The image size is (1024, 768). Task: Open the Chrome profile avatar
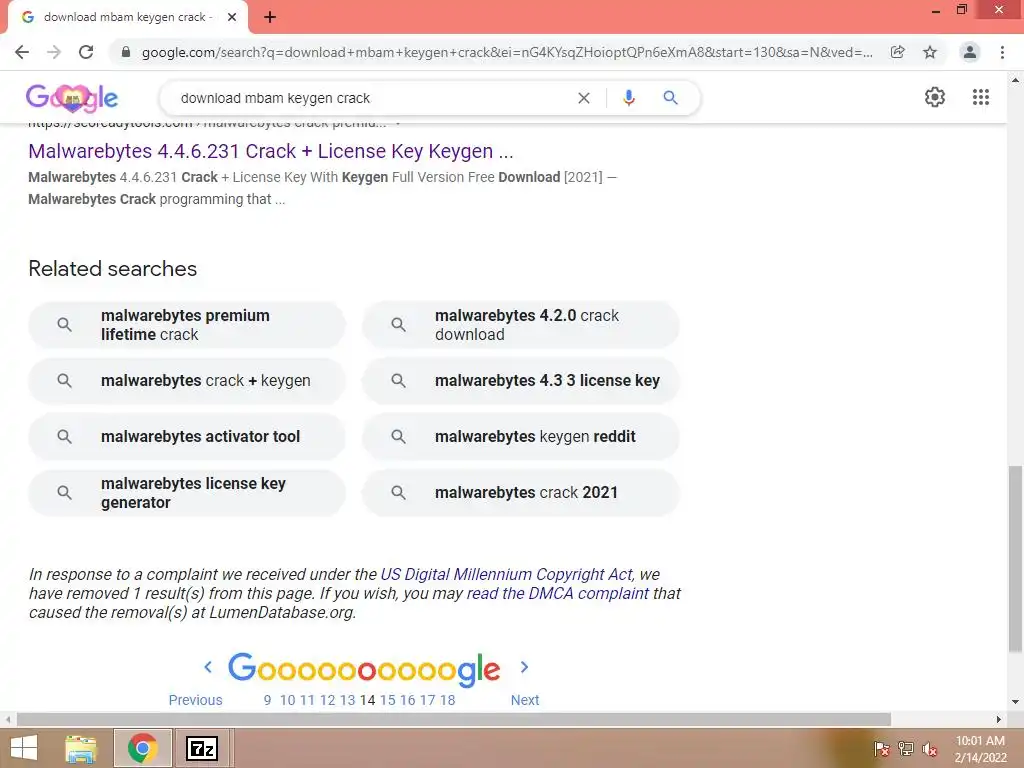pyautogui.click(x=970, y=52)
